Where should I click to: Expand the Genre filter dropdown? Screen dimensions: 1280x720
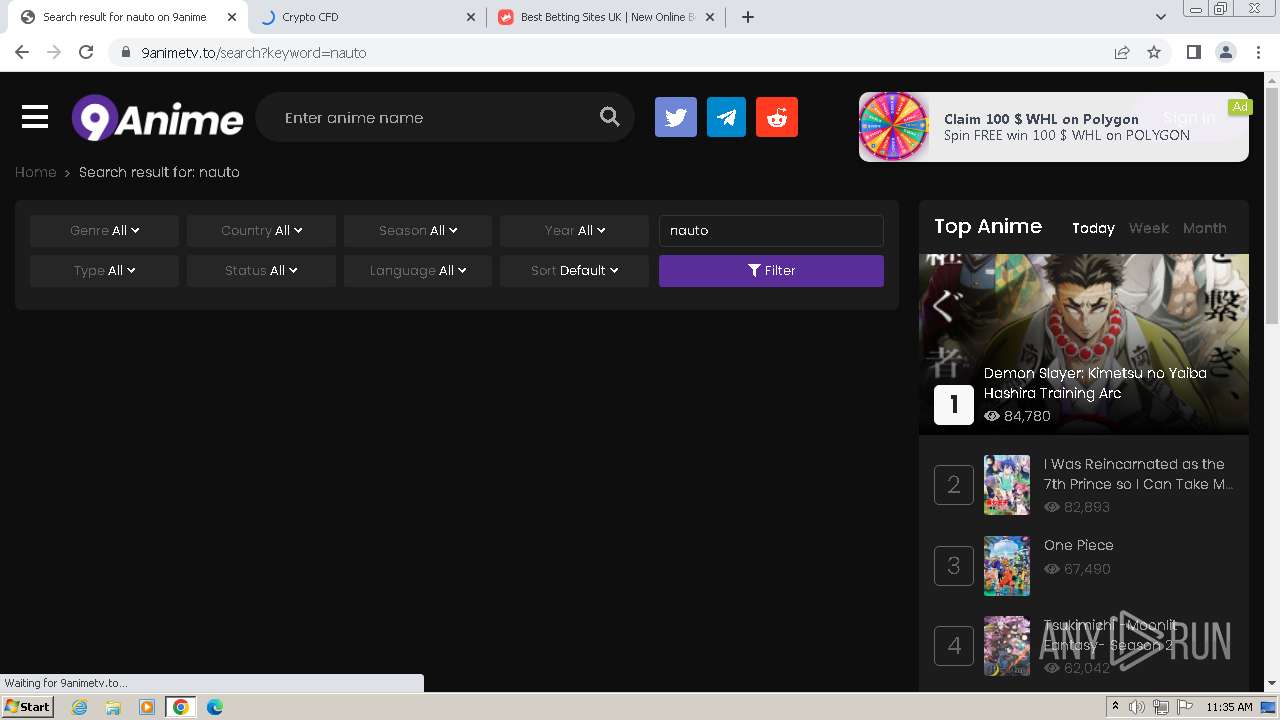104,230
